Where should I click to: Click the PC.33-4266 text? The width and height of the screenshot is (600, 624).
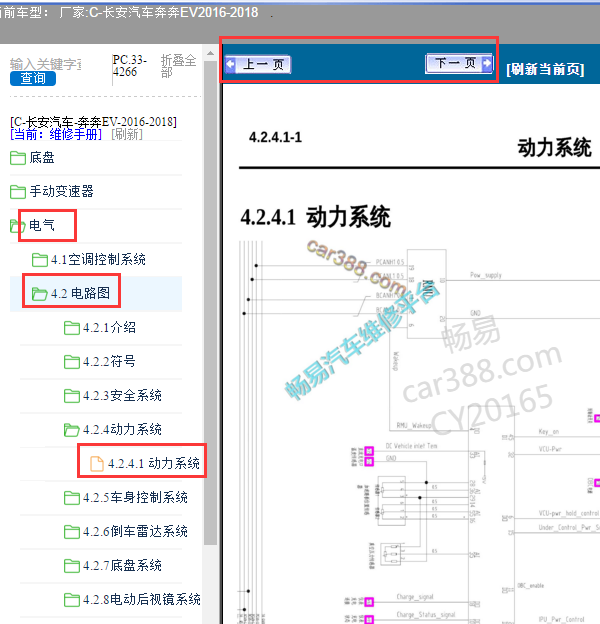click(x=130, y=66)
